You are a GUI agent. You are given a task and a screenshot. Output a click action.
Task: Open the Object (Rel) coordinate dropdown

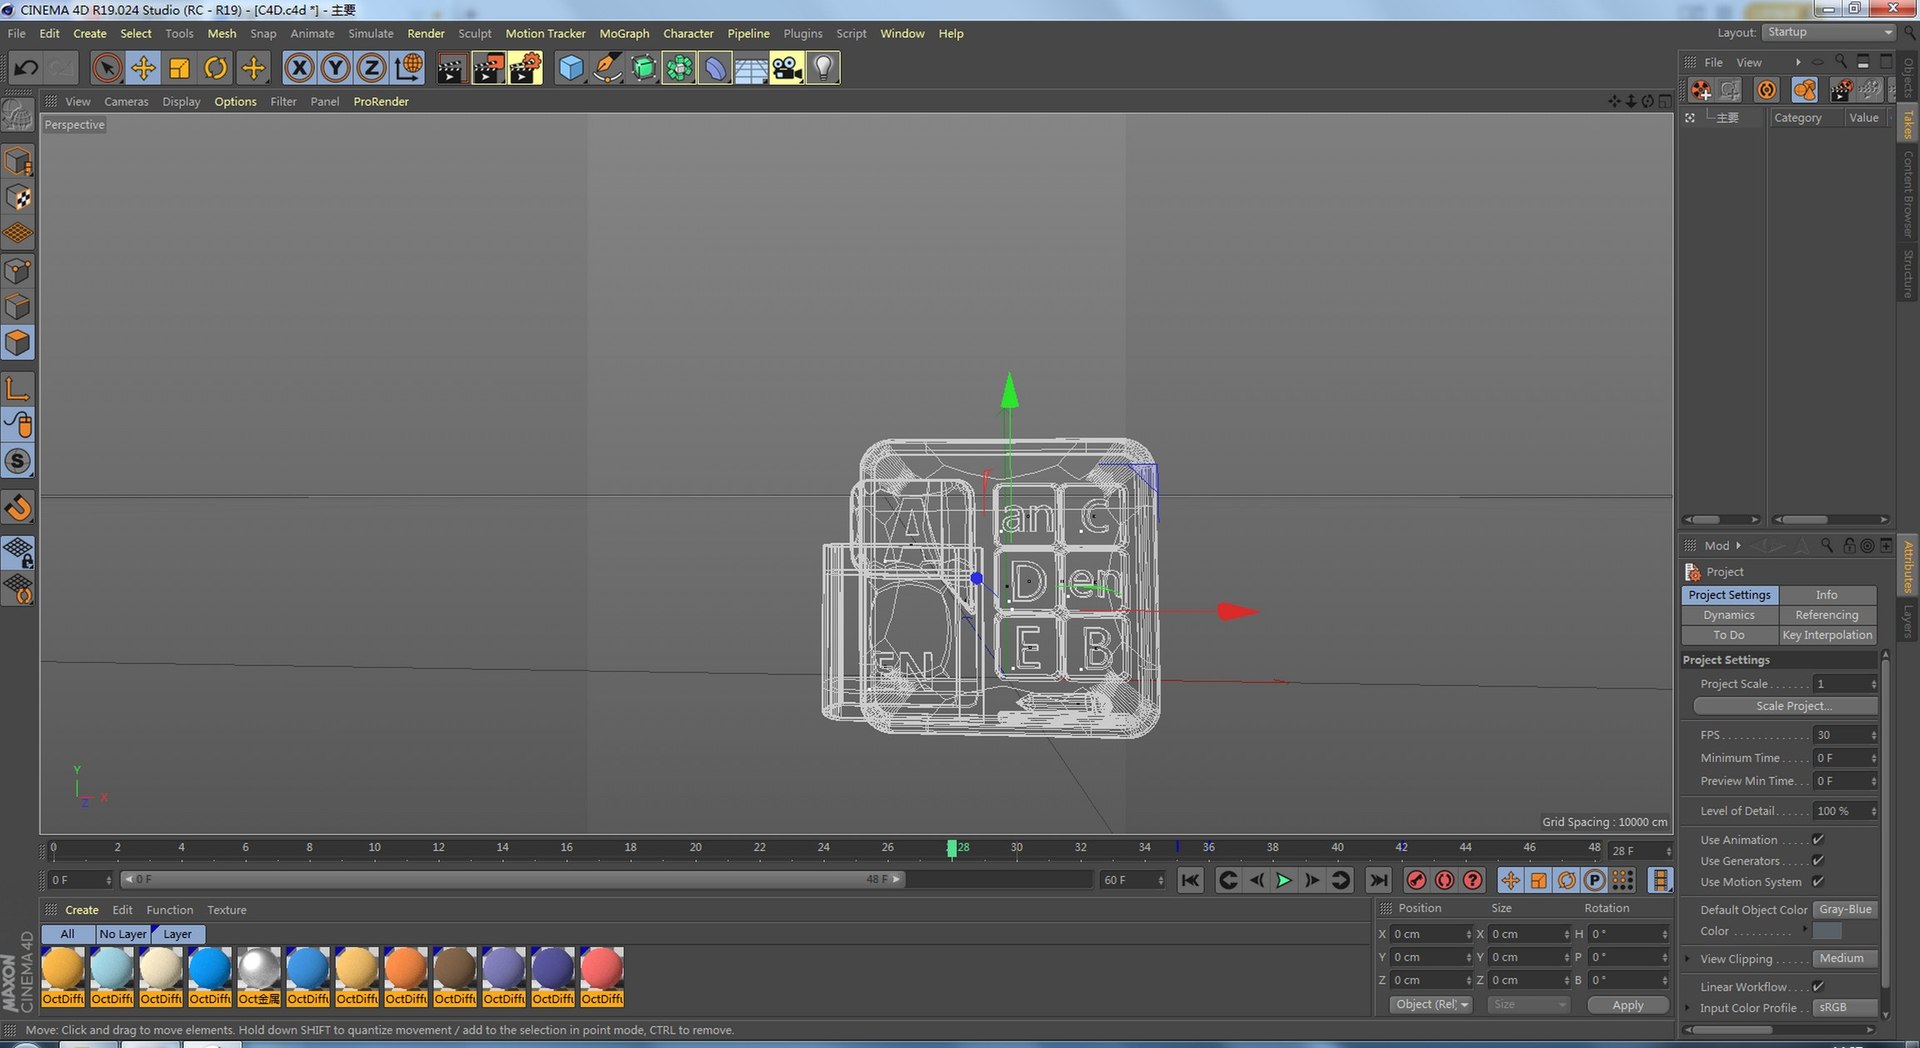coord(1431,1005)
